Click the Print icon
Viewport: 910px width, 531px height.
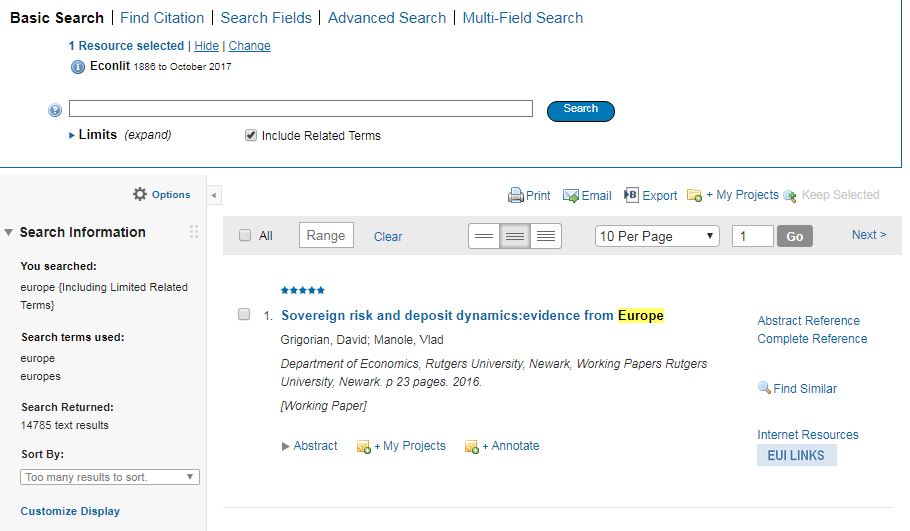click(515, 196)
